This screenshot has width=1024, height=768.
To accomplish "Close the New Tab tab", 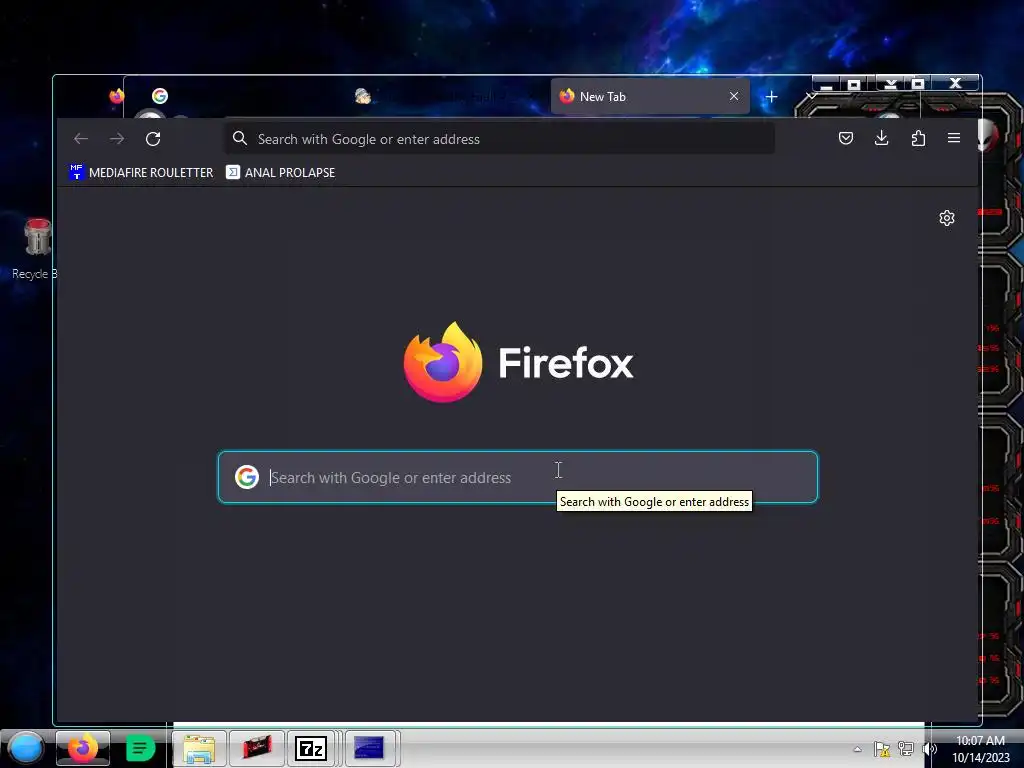I will 734,96.
